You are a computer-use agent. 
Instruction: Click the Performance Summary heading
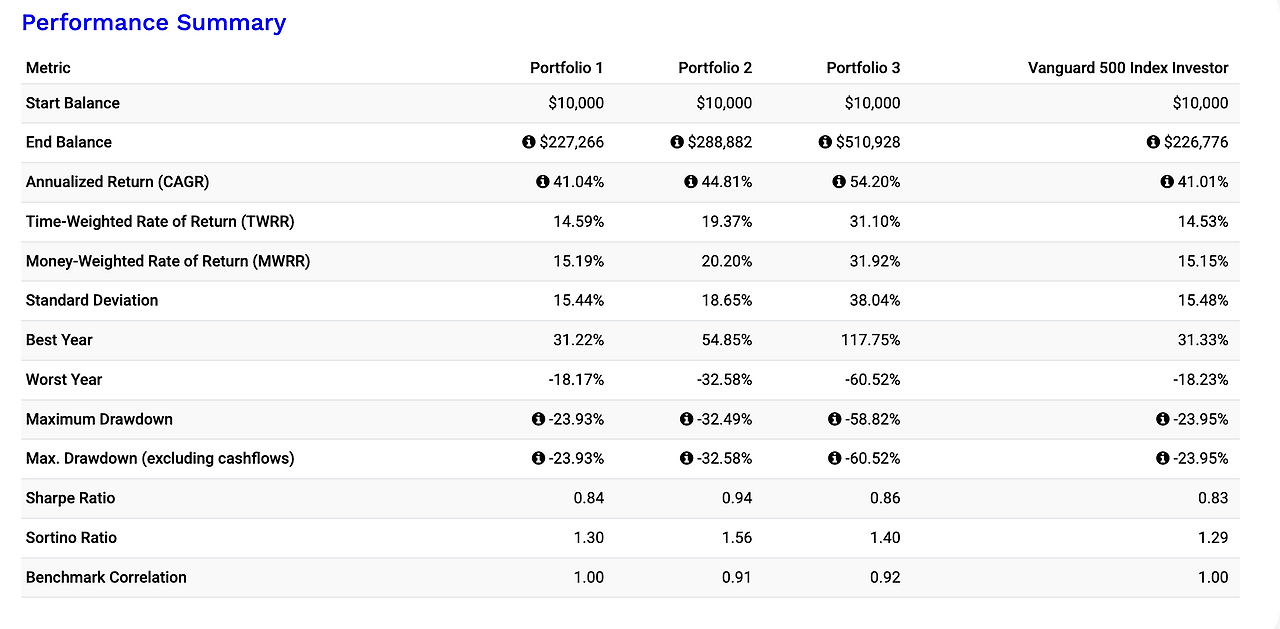pyautogui.click(x=154, y=23)
